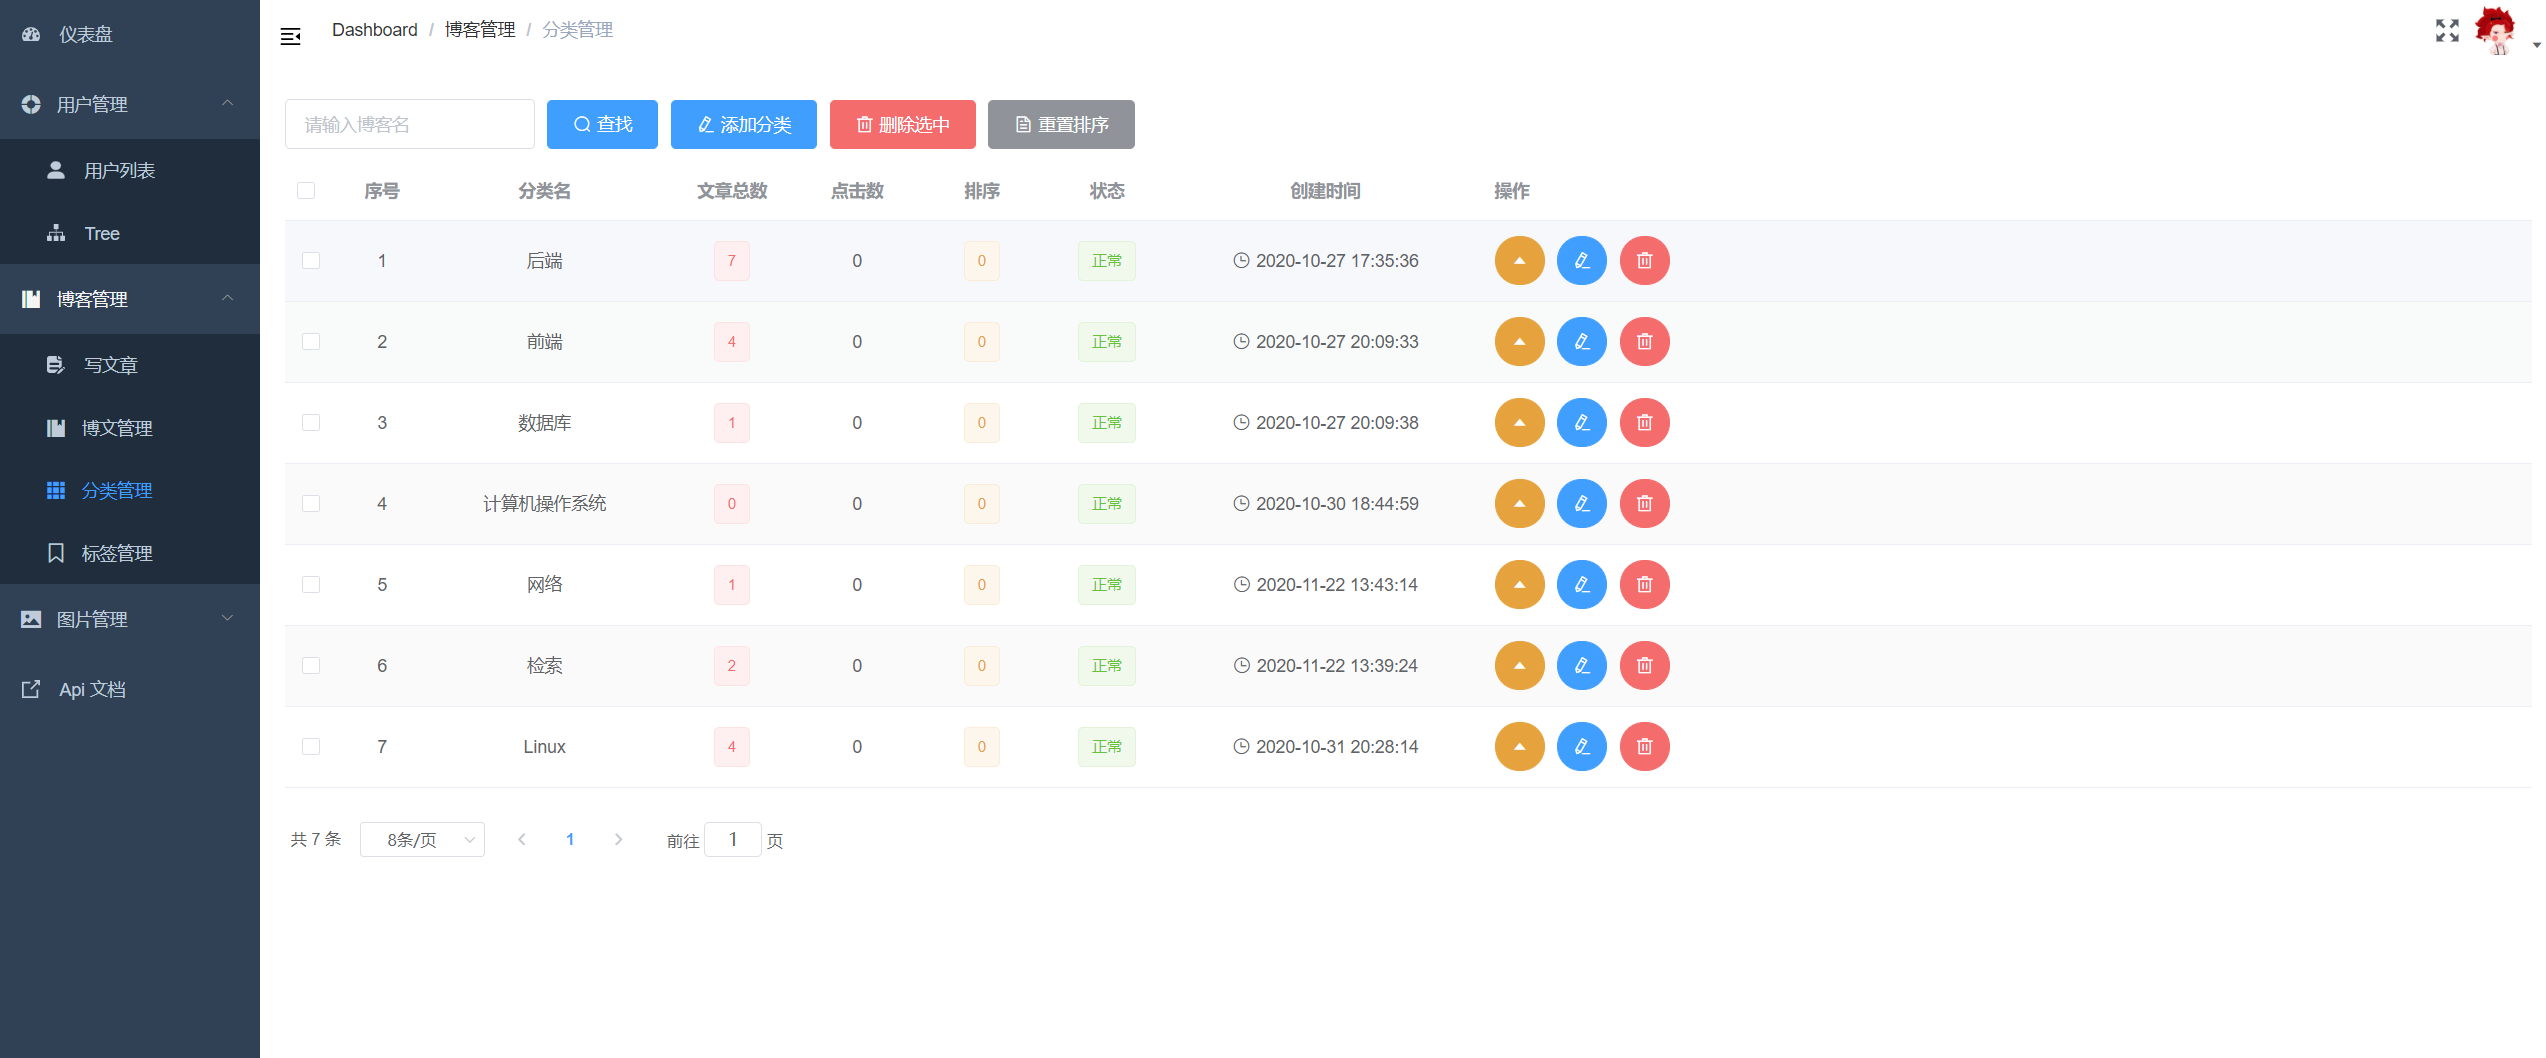Collapse the sidebar with hamburger icon
Viewport: 2546px width, 1058px height.
[290, 37]
